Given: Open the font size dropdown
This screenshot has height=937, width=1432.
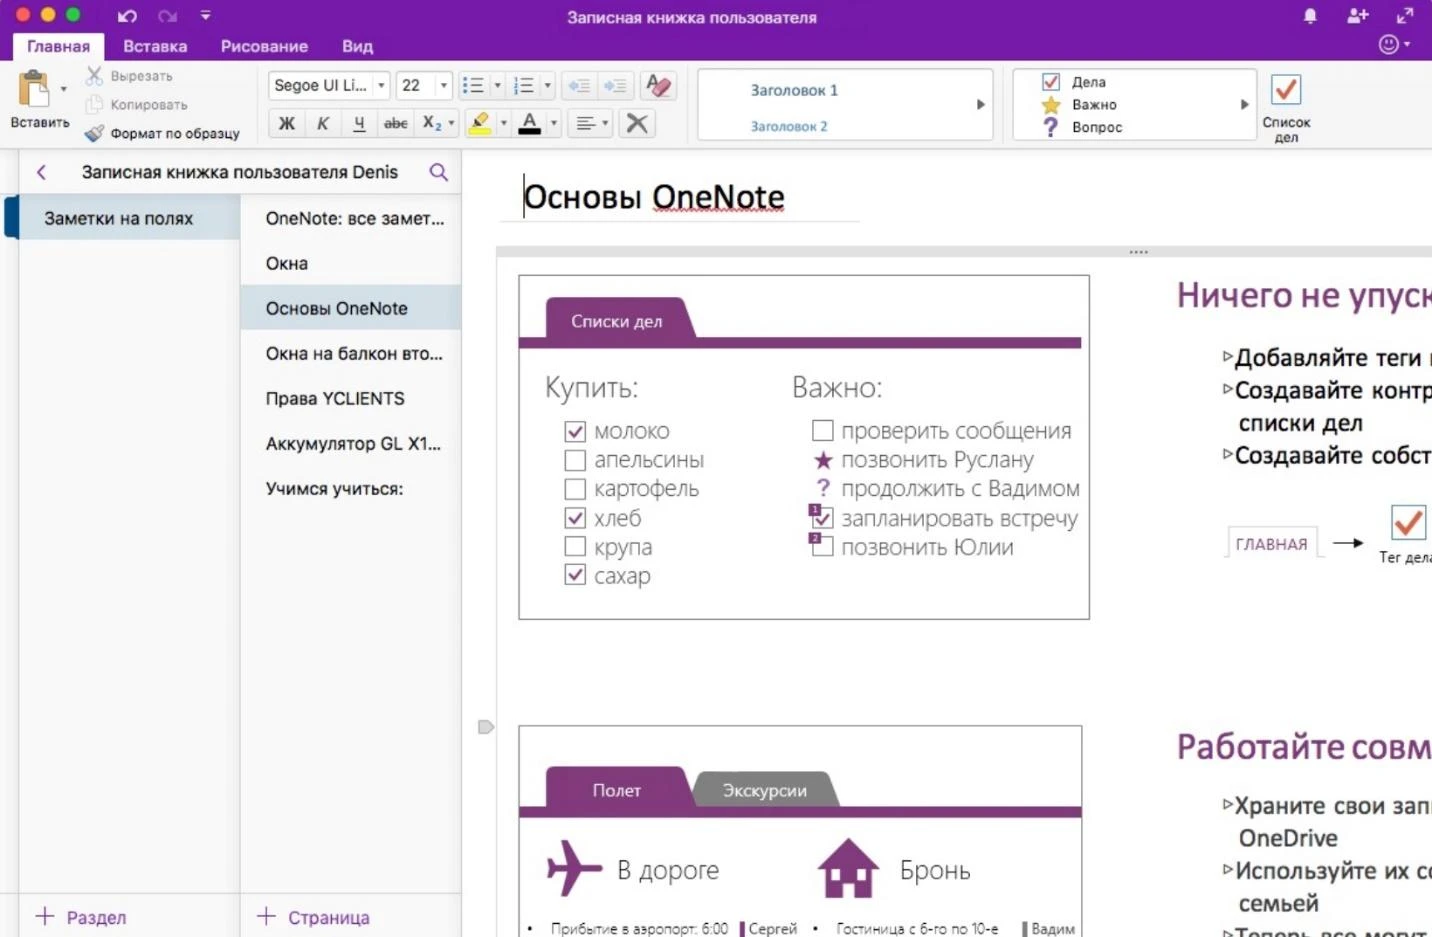Looking at the screenshot, I should point(444,86).
